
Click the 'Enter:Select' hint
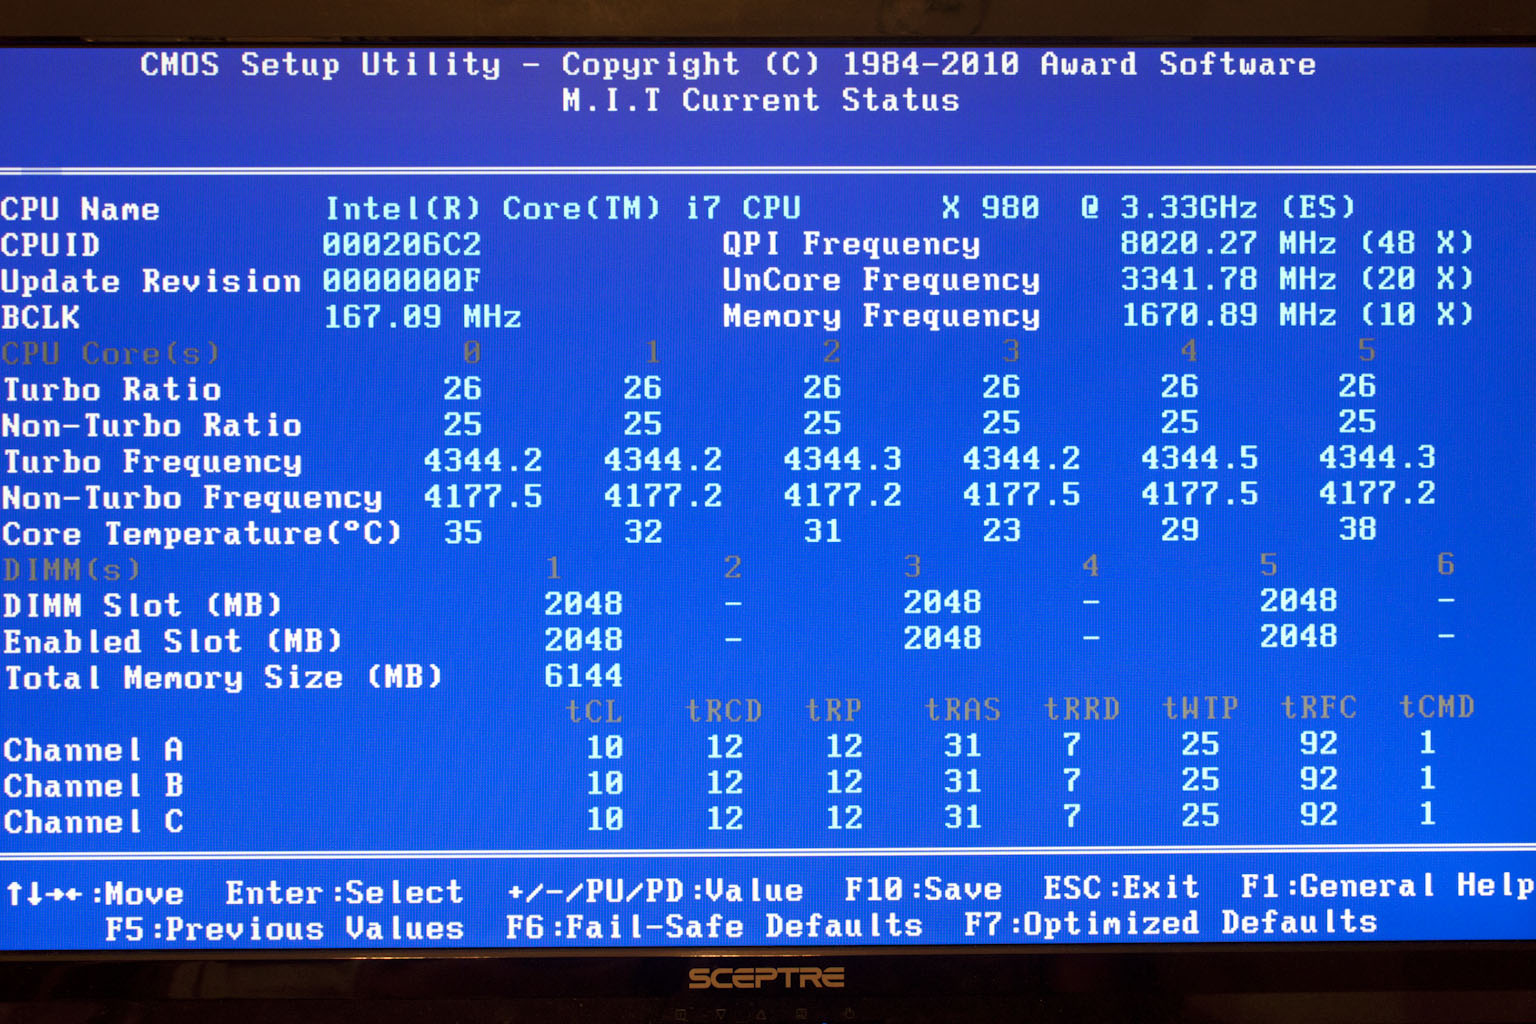click(344, 892)
